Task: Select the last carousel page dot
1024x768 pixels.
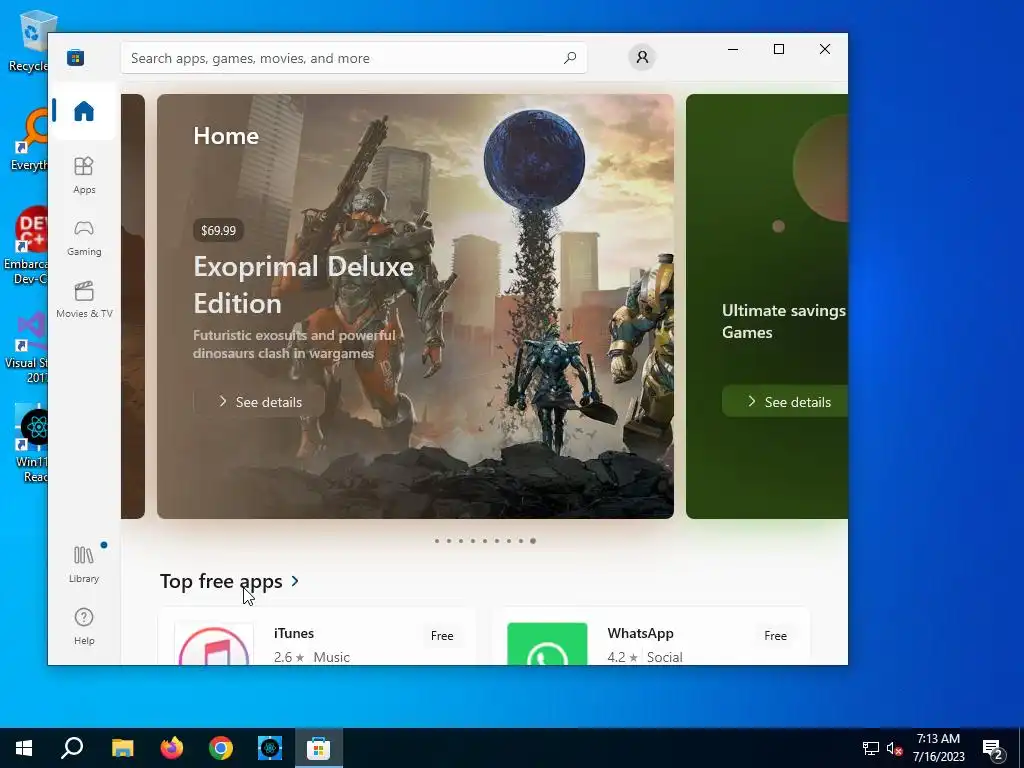Action: pos(533,541)
